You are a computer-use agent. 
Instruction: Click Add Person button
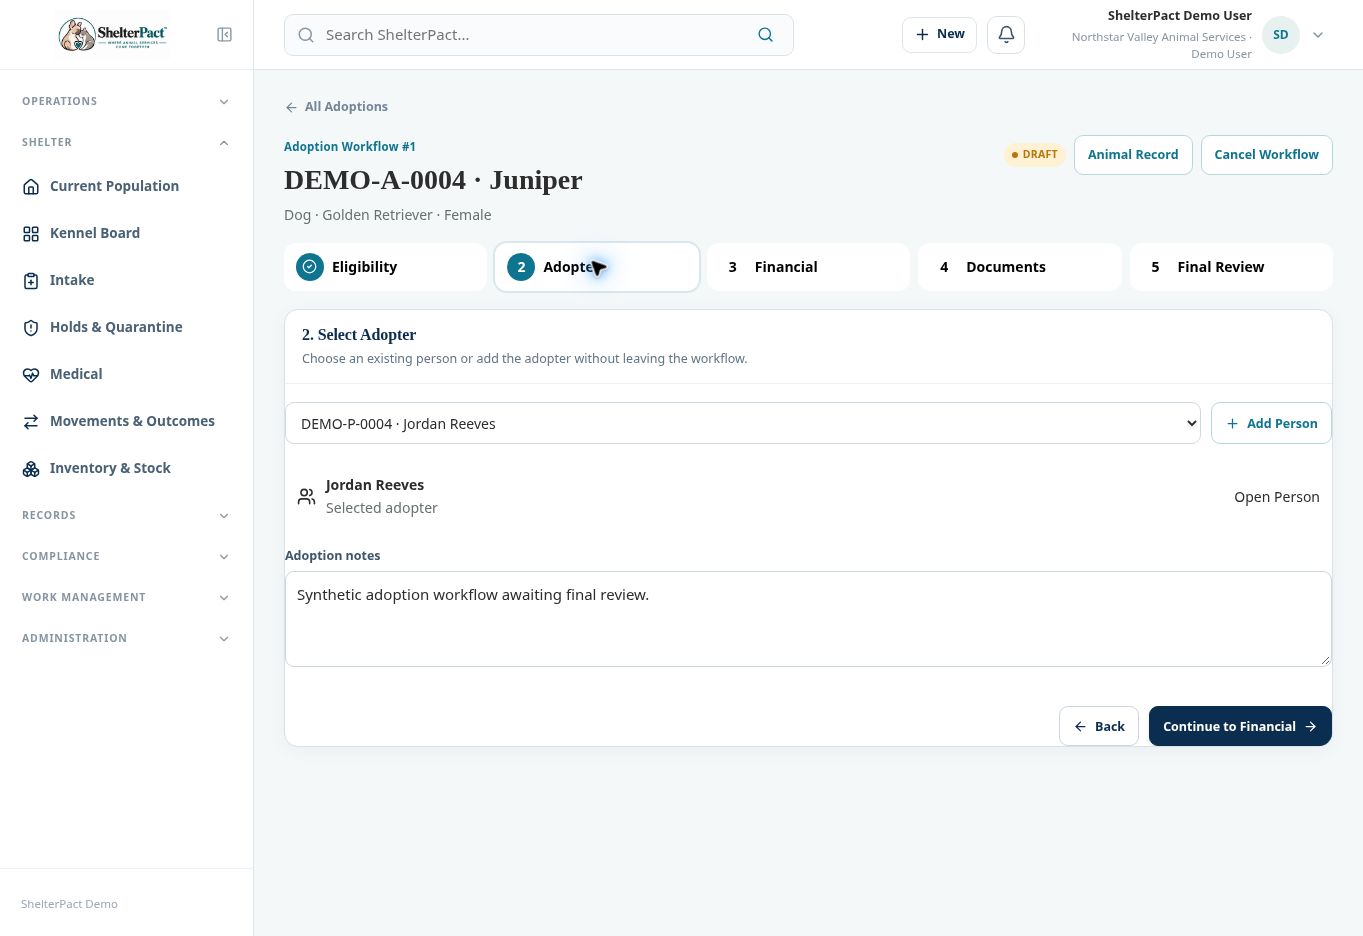coord(1271,423)
